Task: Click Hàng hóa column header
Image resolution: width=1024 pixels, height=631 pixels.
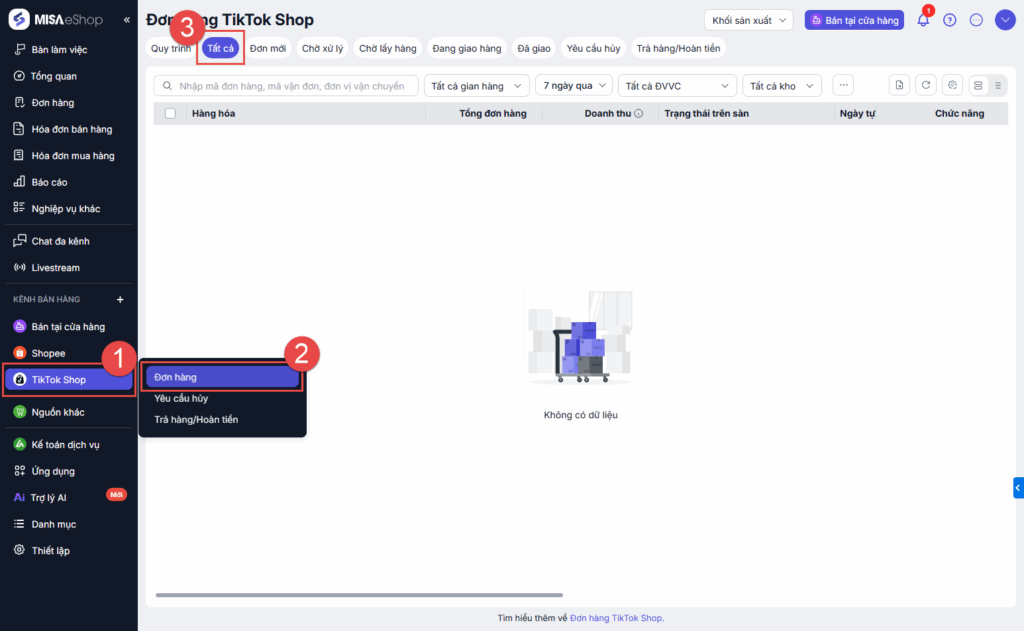Action: coord(213,114)
